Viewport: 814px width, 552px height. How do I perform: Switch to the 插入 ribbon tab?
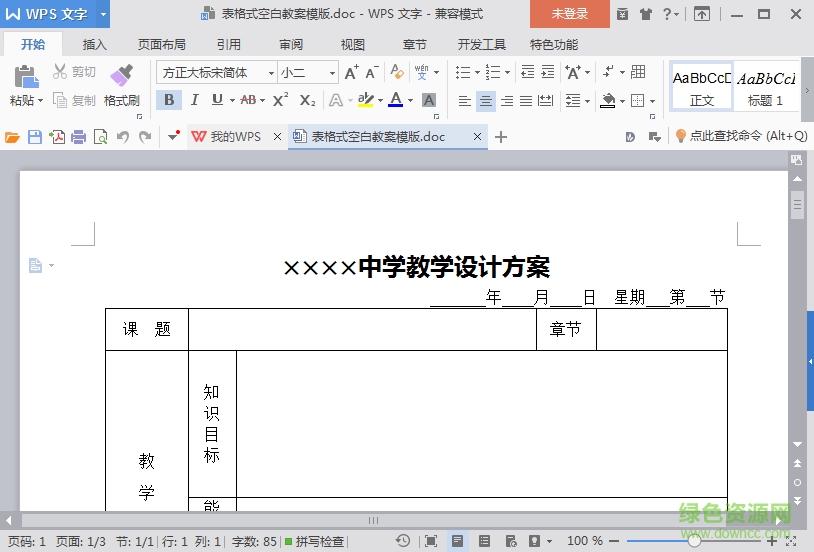95,45
